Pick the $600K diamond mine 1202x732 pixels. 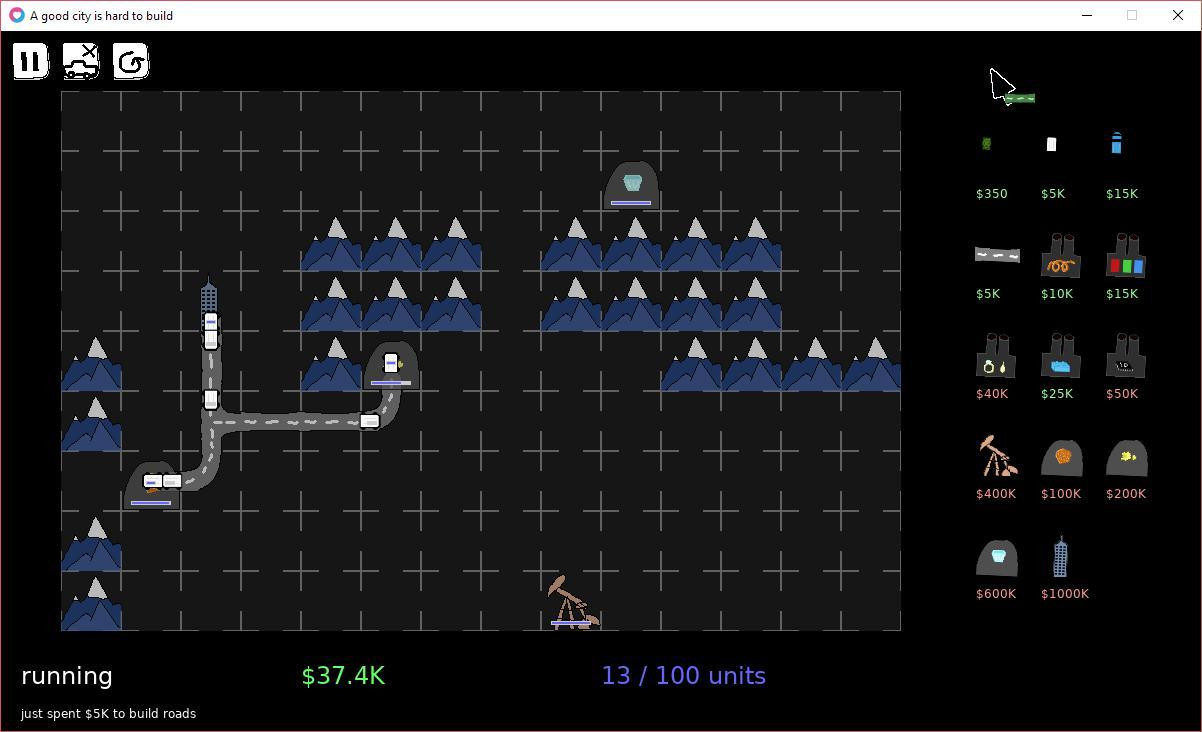pos(997,558)
